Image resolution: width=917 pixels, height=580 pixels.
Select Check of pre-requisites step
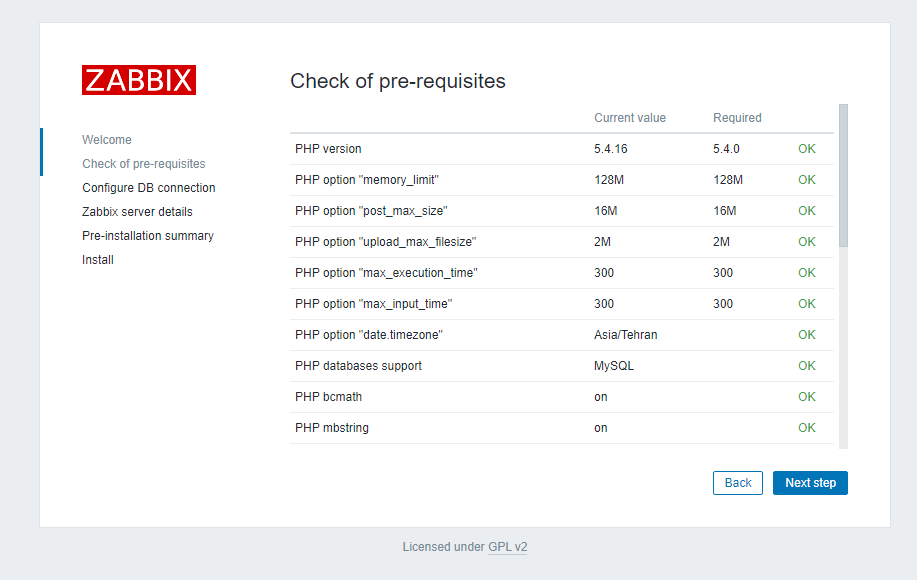click(144, 164)
